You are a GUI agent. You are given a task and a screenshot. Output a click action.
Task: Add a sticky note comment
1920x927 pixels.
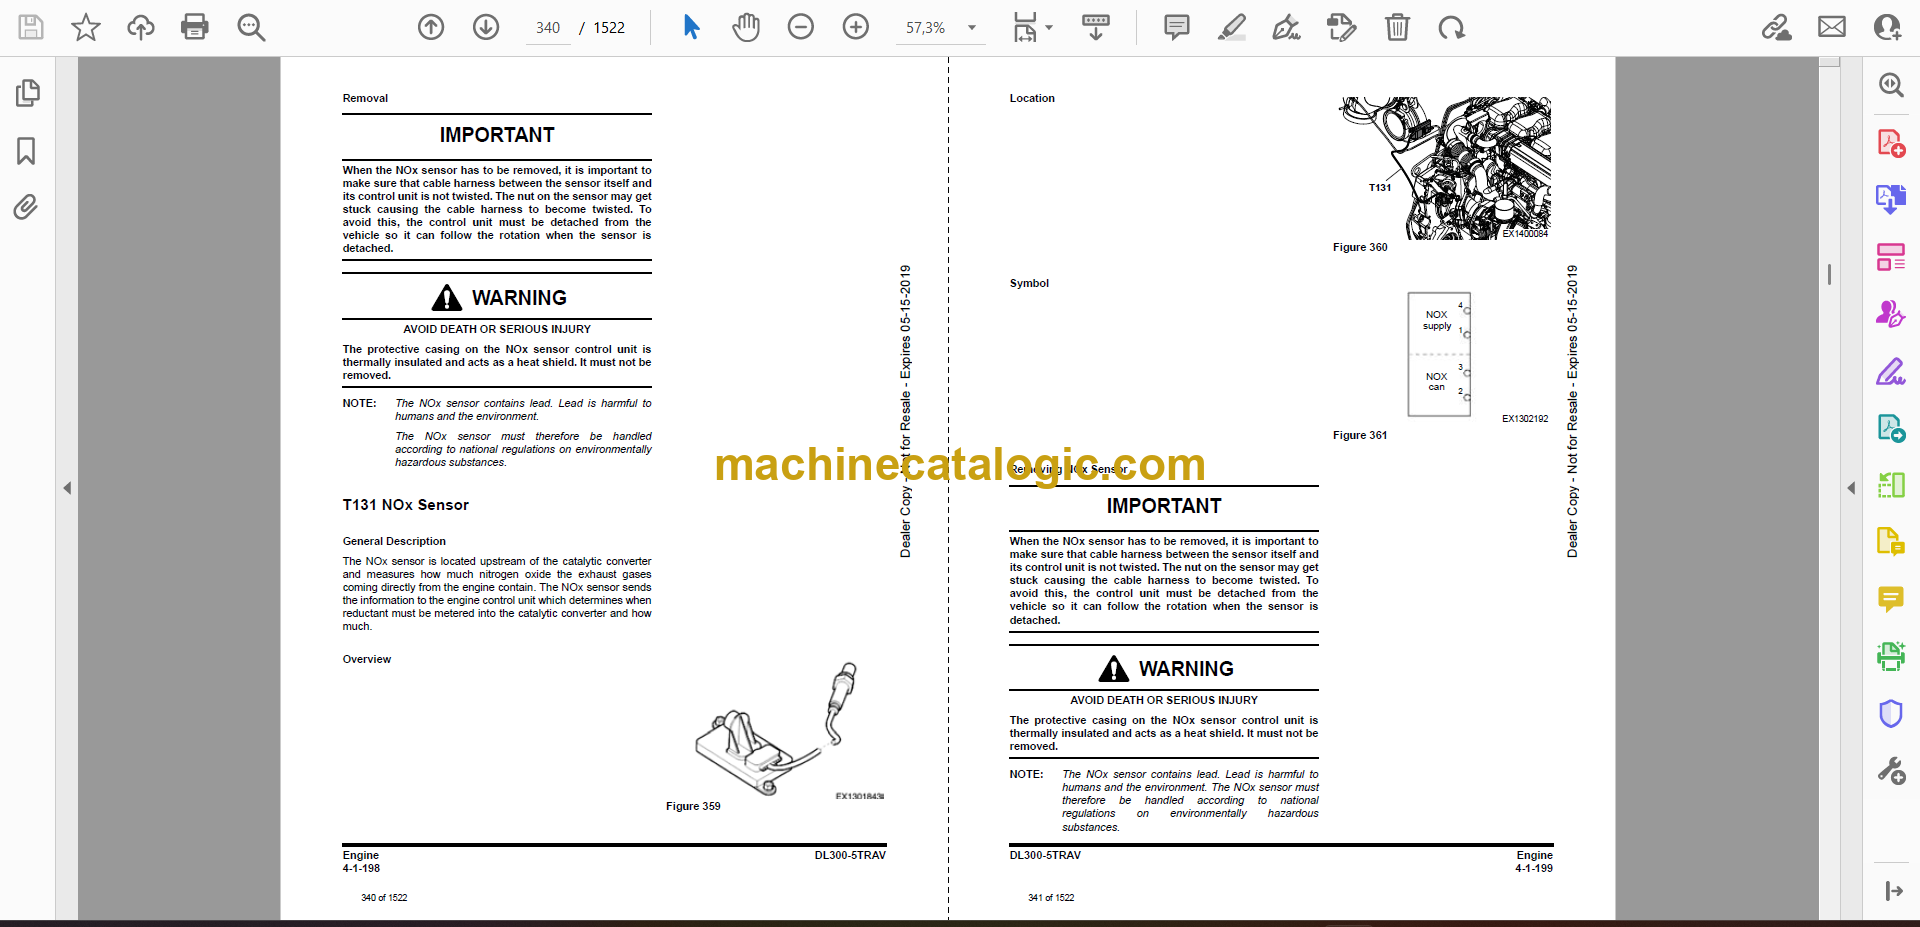[x=1177, y=27]
